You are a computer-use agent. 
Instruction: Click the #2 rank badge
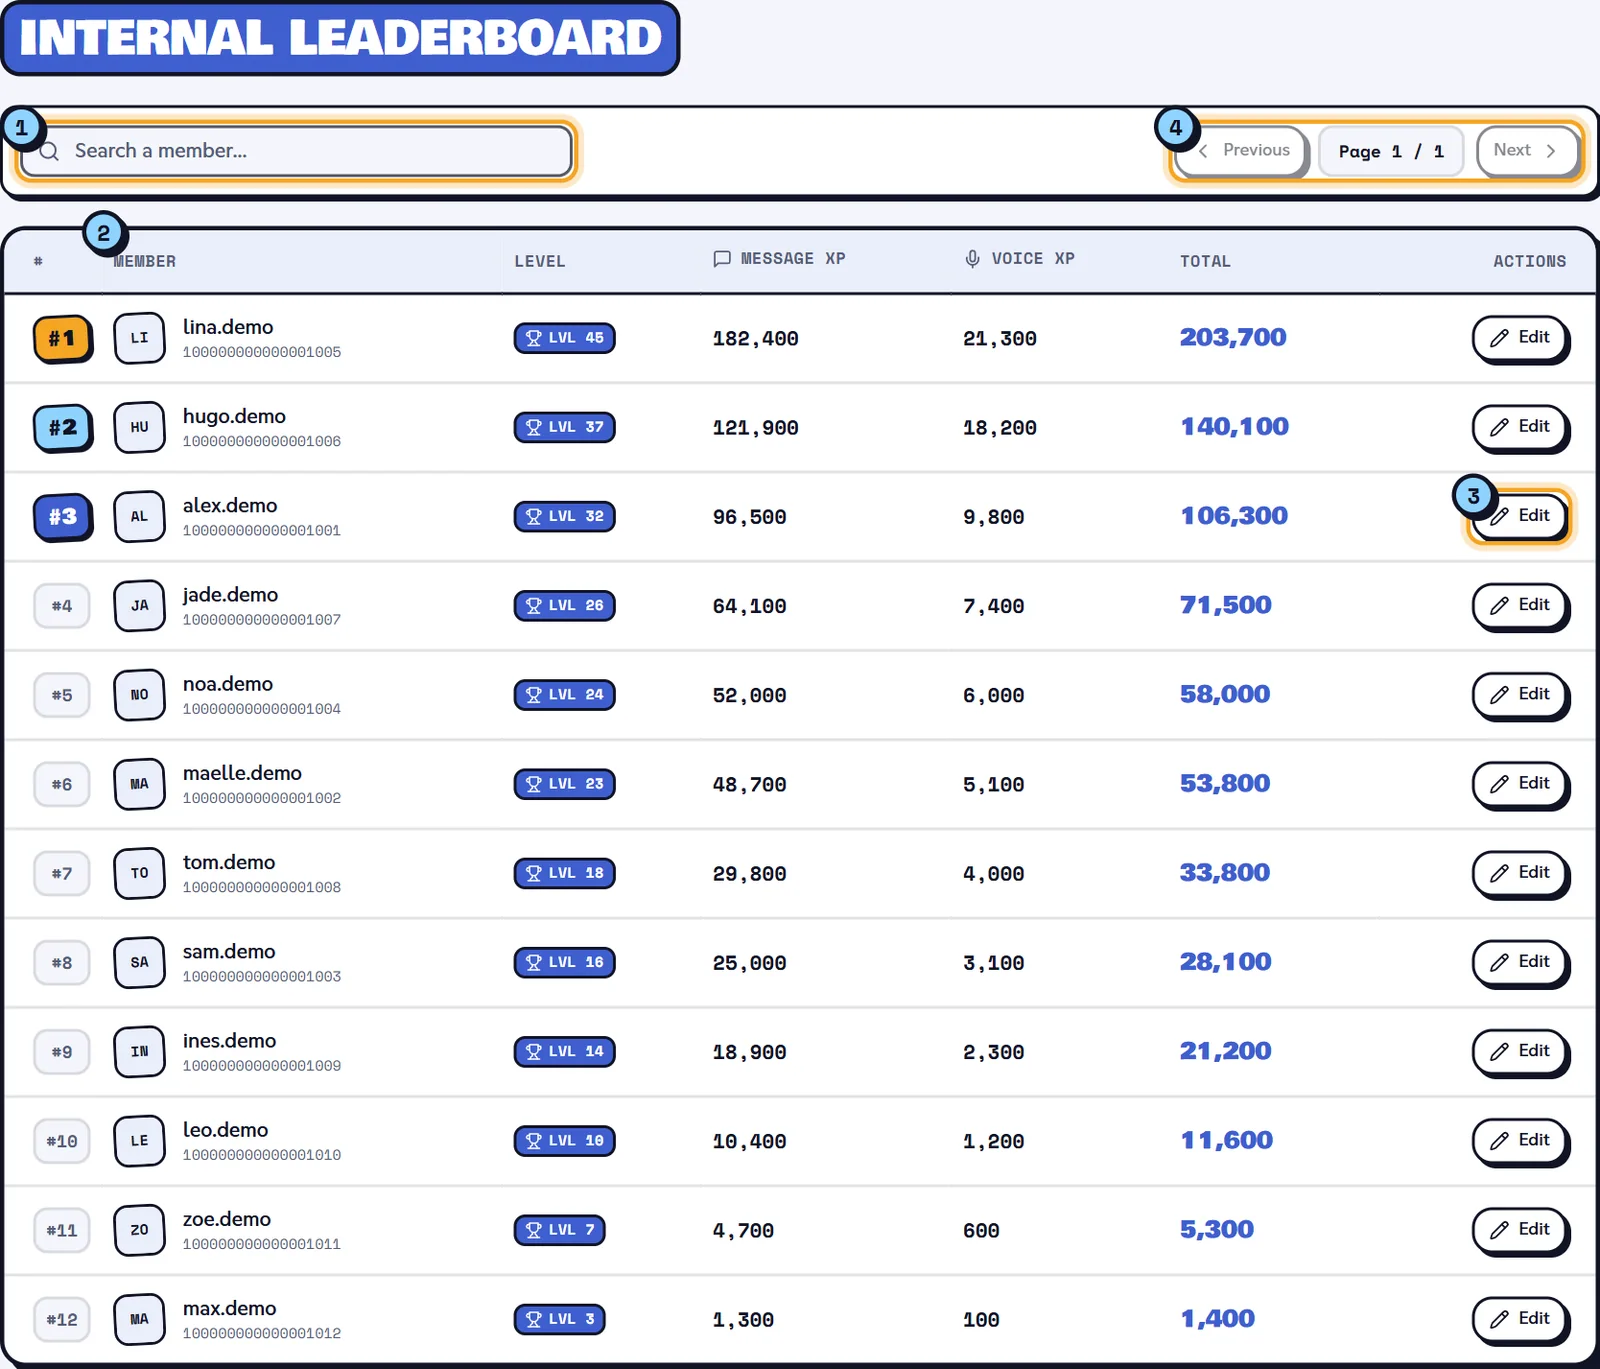pyautogui.click(x=62, y=428)
